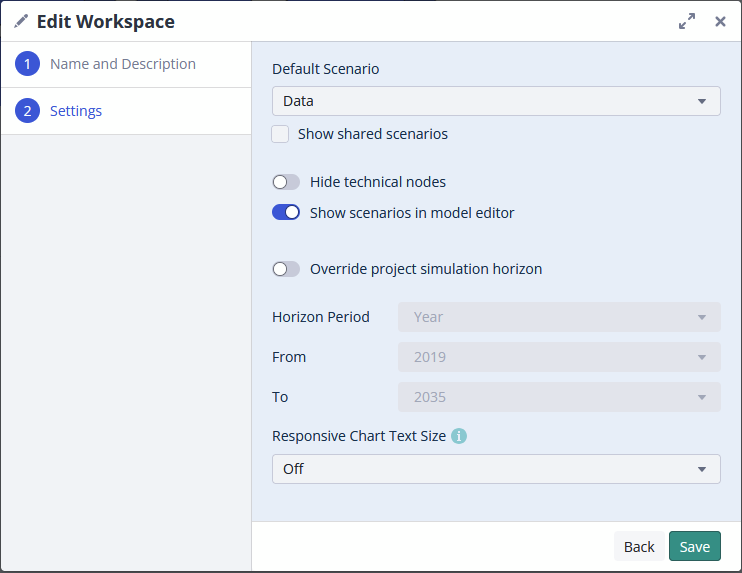Close the Edit Workspace dialog
The image size is (742, 573).
coord(720,21)
